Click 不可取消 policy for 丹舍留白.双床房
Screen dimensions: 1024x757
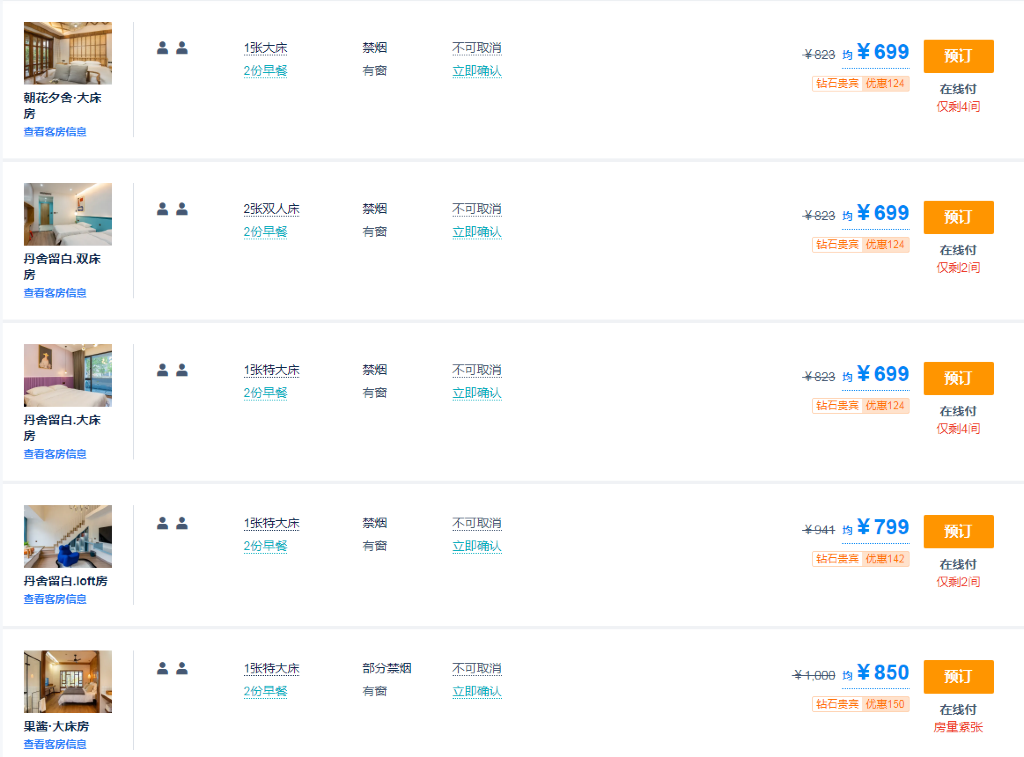476,209
